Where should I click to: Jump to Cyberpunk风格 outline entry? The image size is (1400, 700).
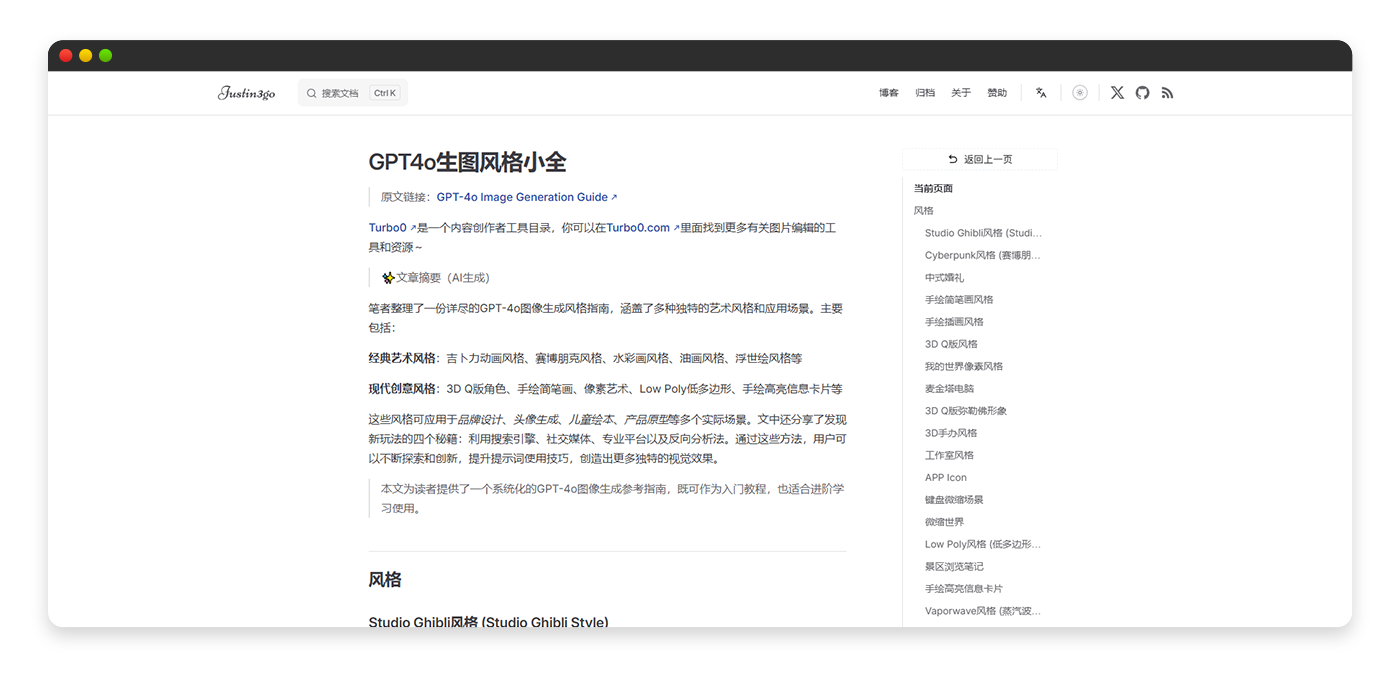[983, 255]
